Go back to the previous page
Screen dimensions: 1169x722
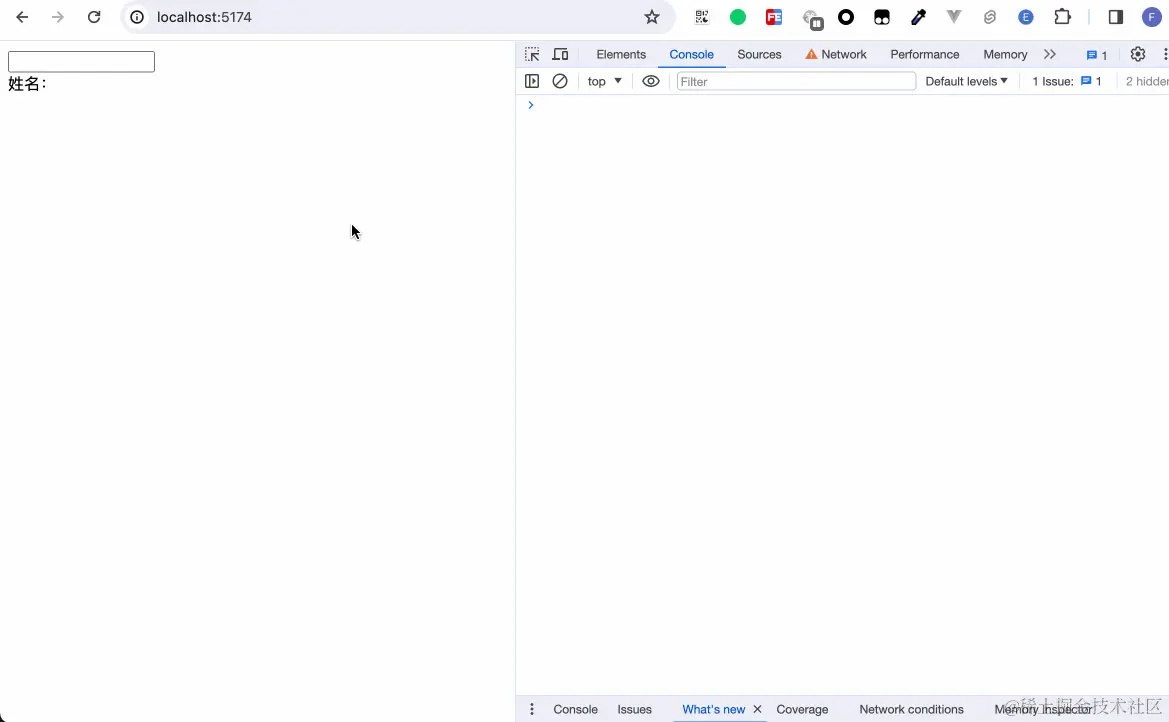coord(22,17)
